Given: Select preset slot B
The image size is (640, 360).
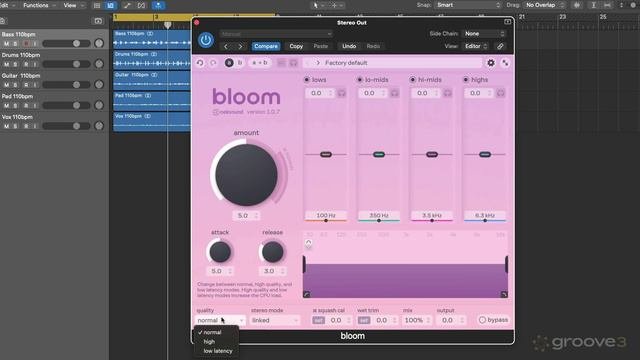Looking at the screenshot, I should pyautogui.click(x=240, y=63).
